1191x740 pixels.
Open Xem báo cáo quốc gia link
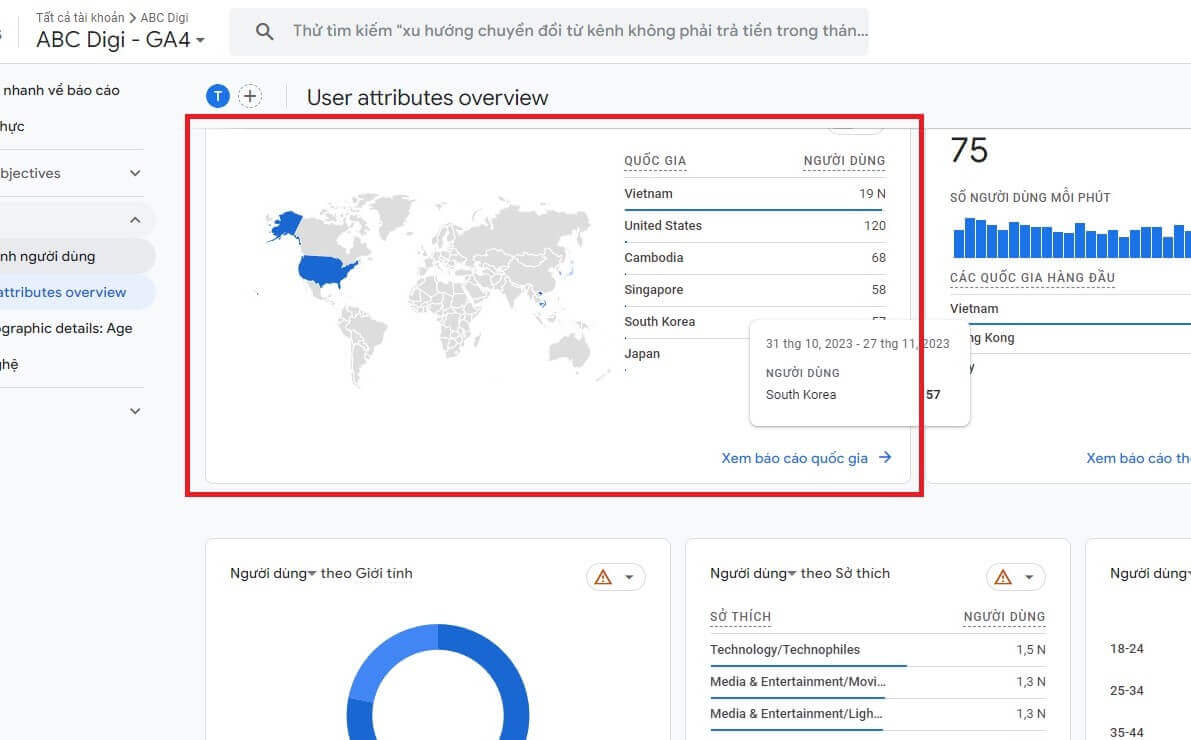(794, 458)
